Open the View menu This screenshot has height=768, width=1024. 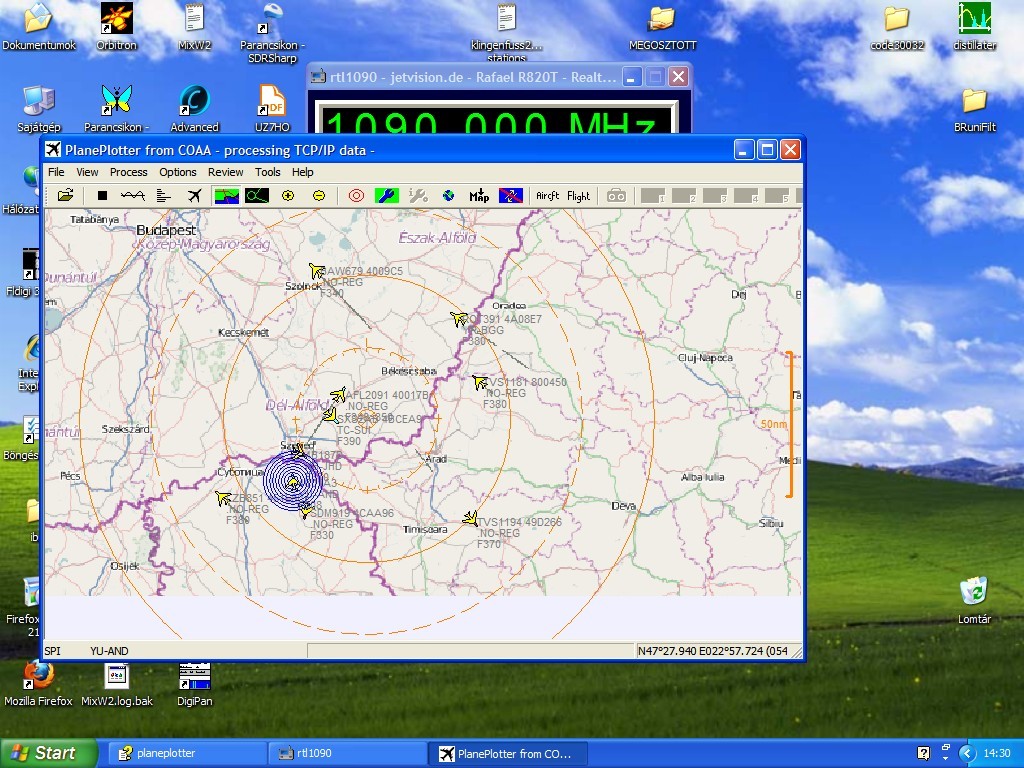[x=87, y=172]
